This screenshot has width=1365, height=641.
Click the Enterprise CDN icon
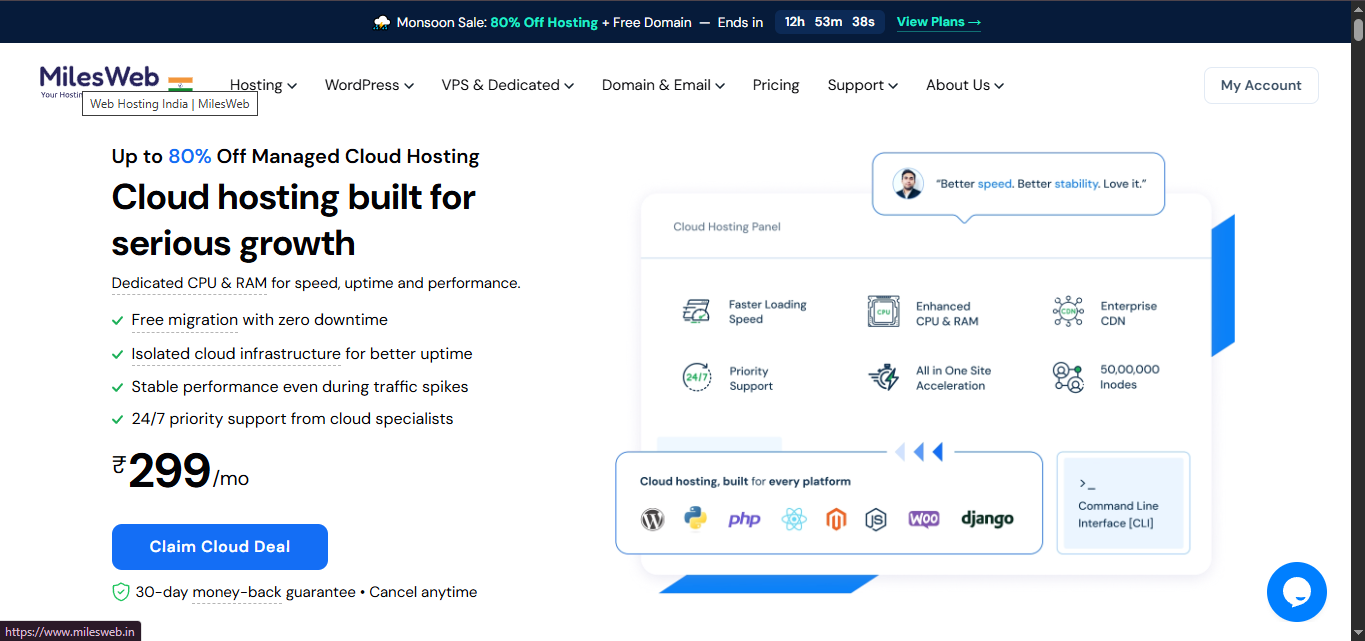tap(1068, 312)
